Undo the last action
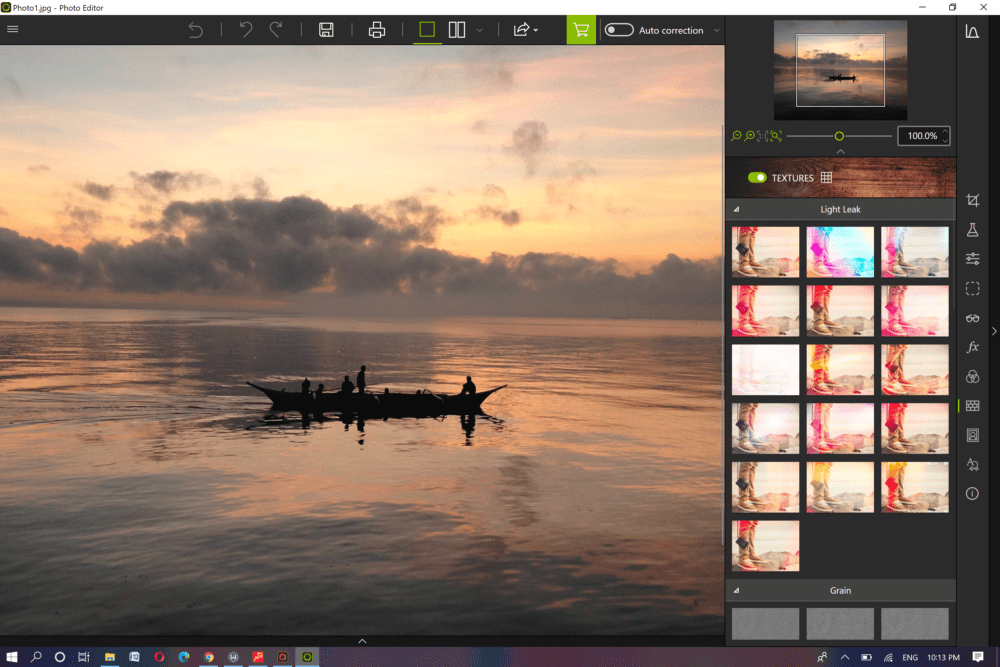 [x=246, y=30]
